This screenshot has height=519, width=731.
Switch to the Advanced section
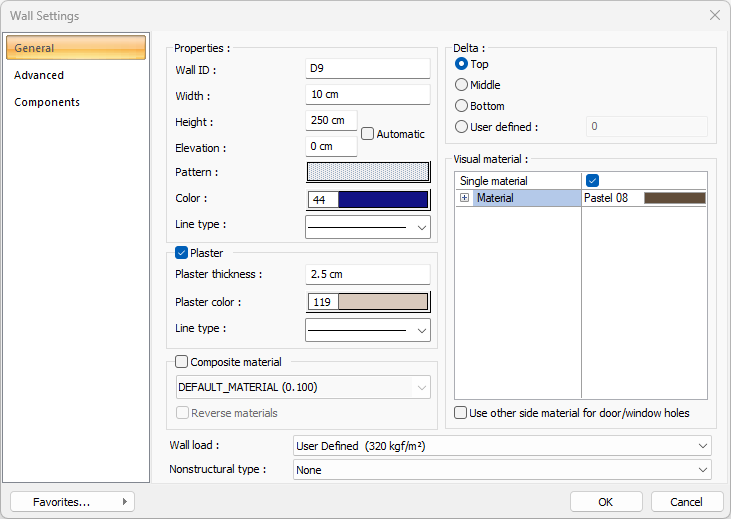(x=39, y=75)
